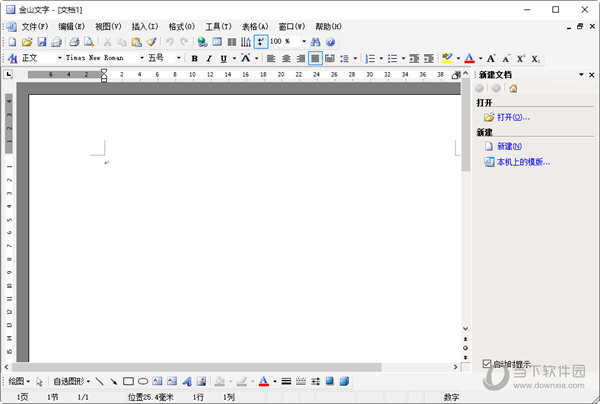Open the 视图(V) menu
The image size is (600, 404).
point(108,26)
